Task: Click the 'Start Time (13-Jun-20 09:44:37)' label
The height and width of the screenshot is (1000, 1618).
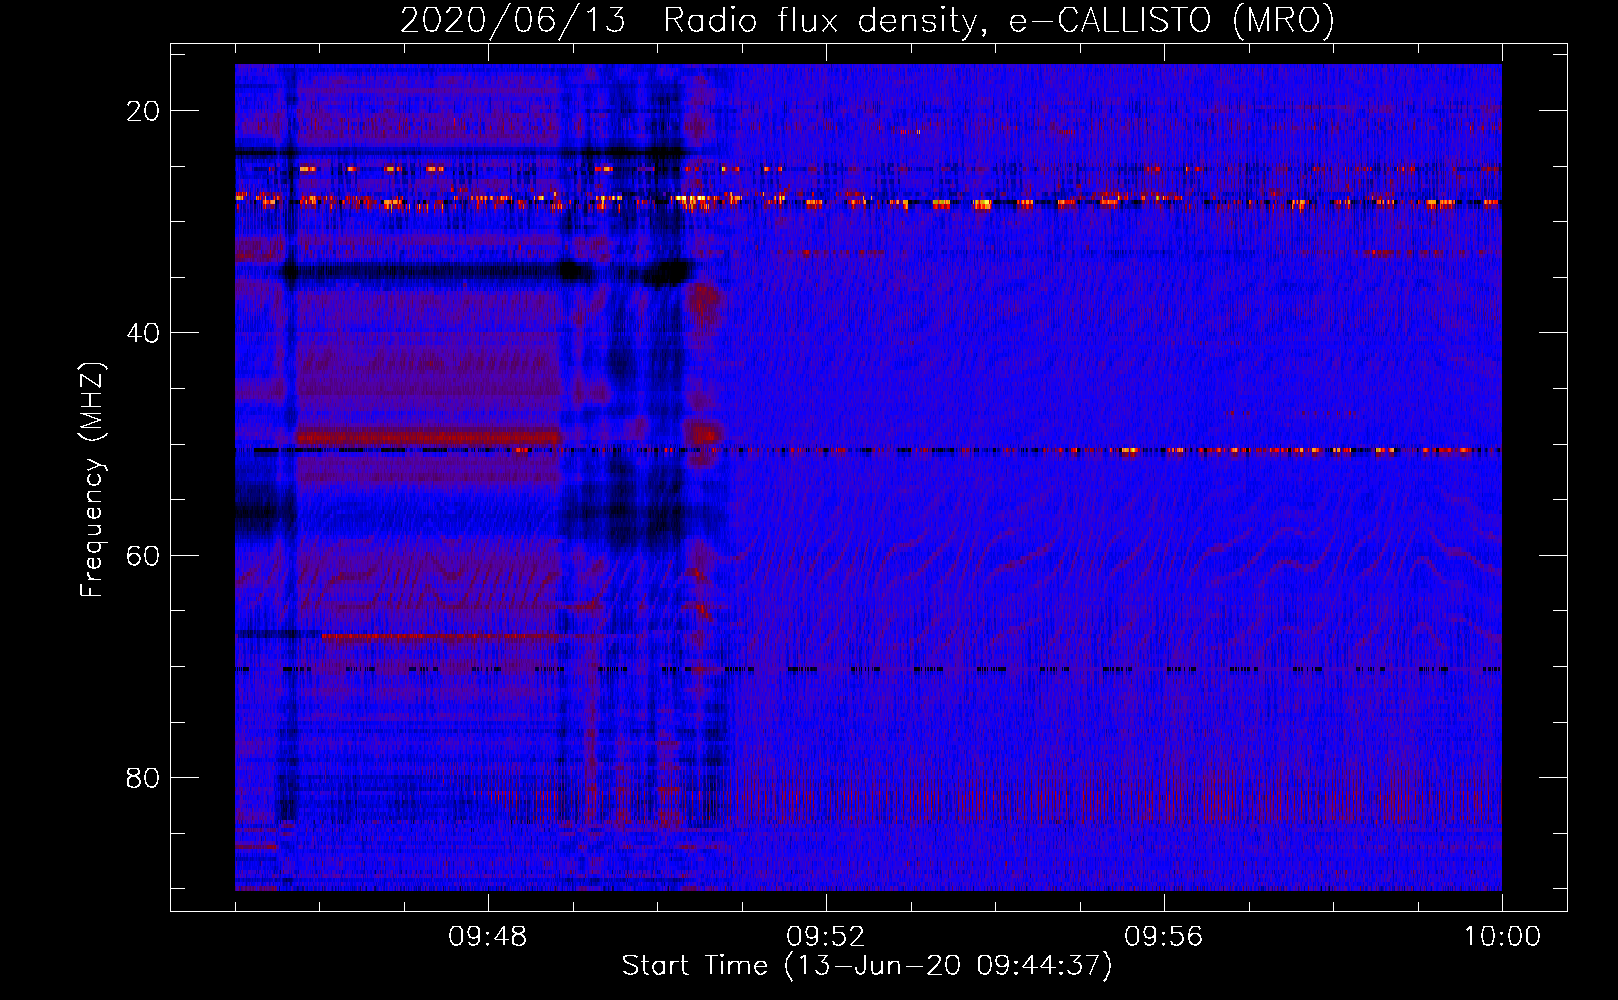Action: [867, 966]
